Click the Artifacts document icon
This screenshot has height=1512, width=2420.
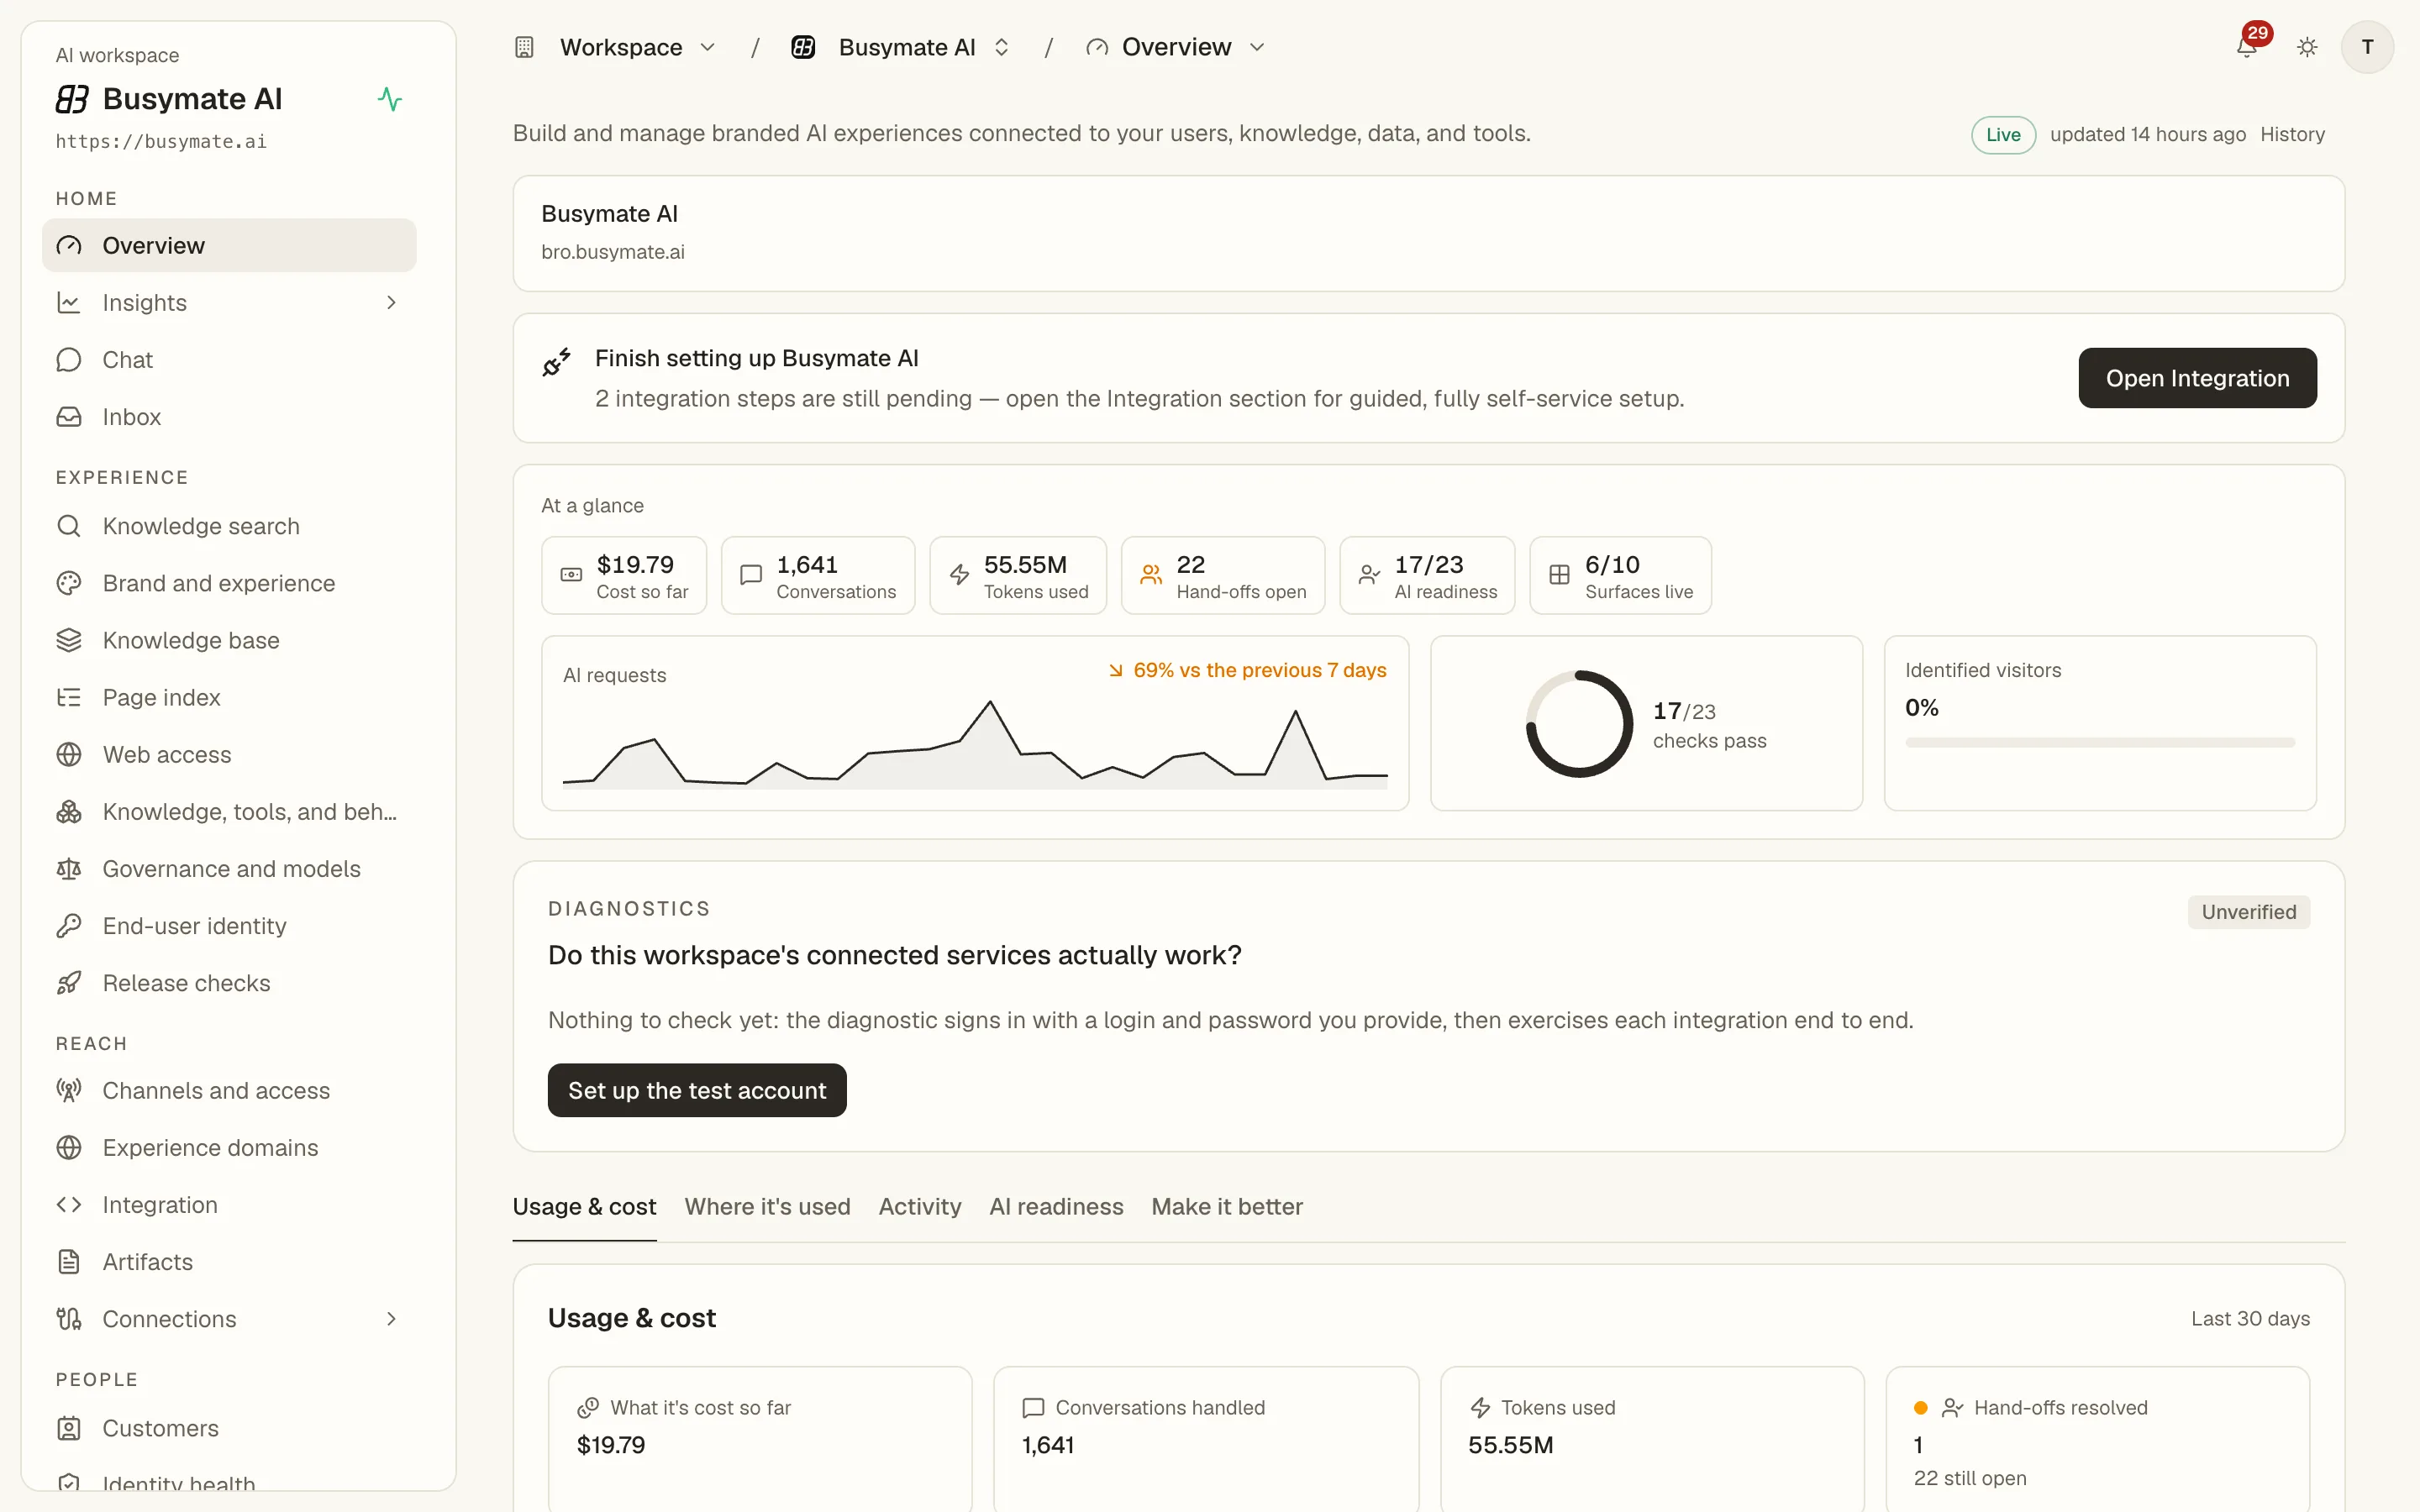tap(69, 1261)
